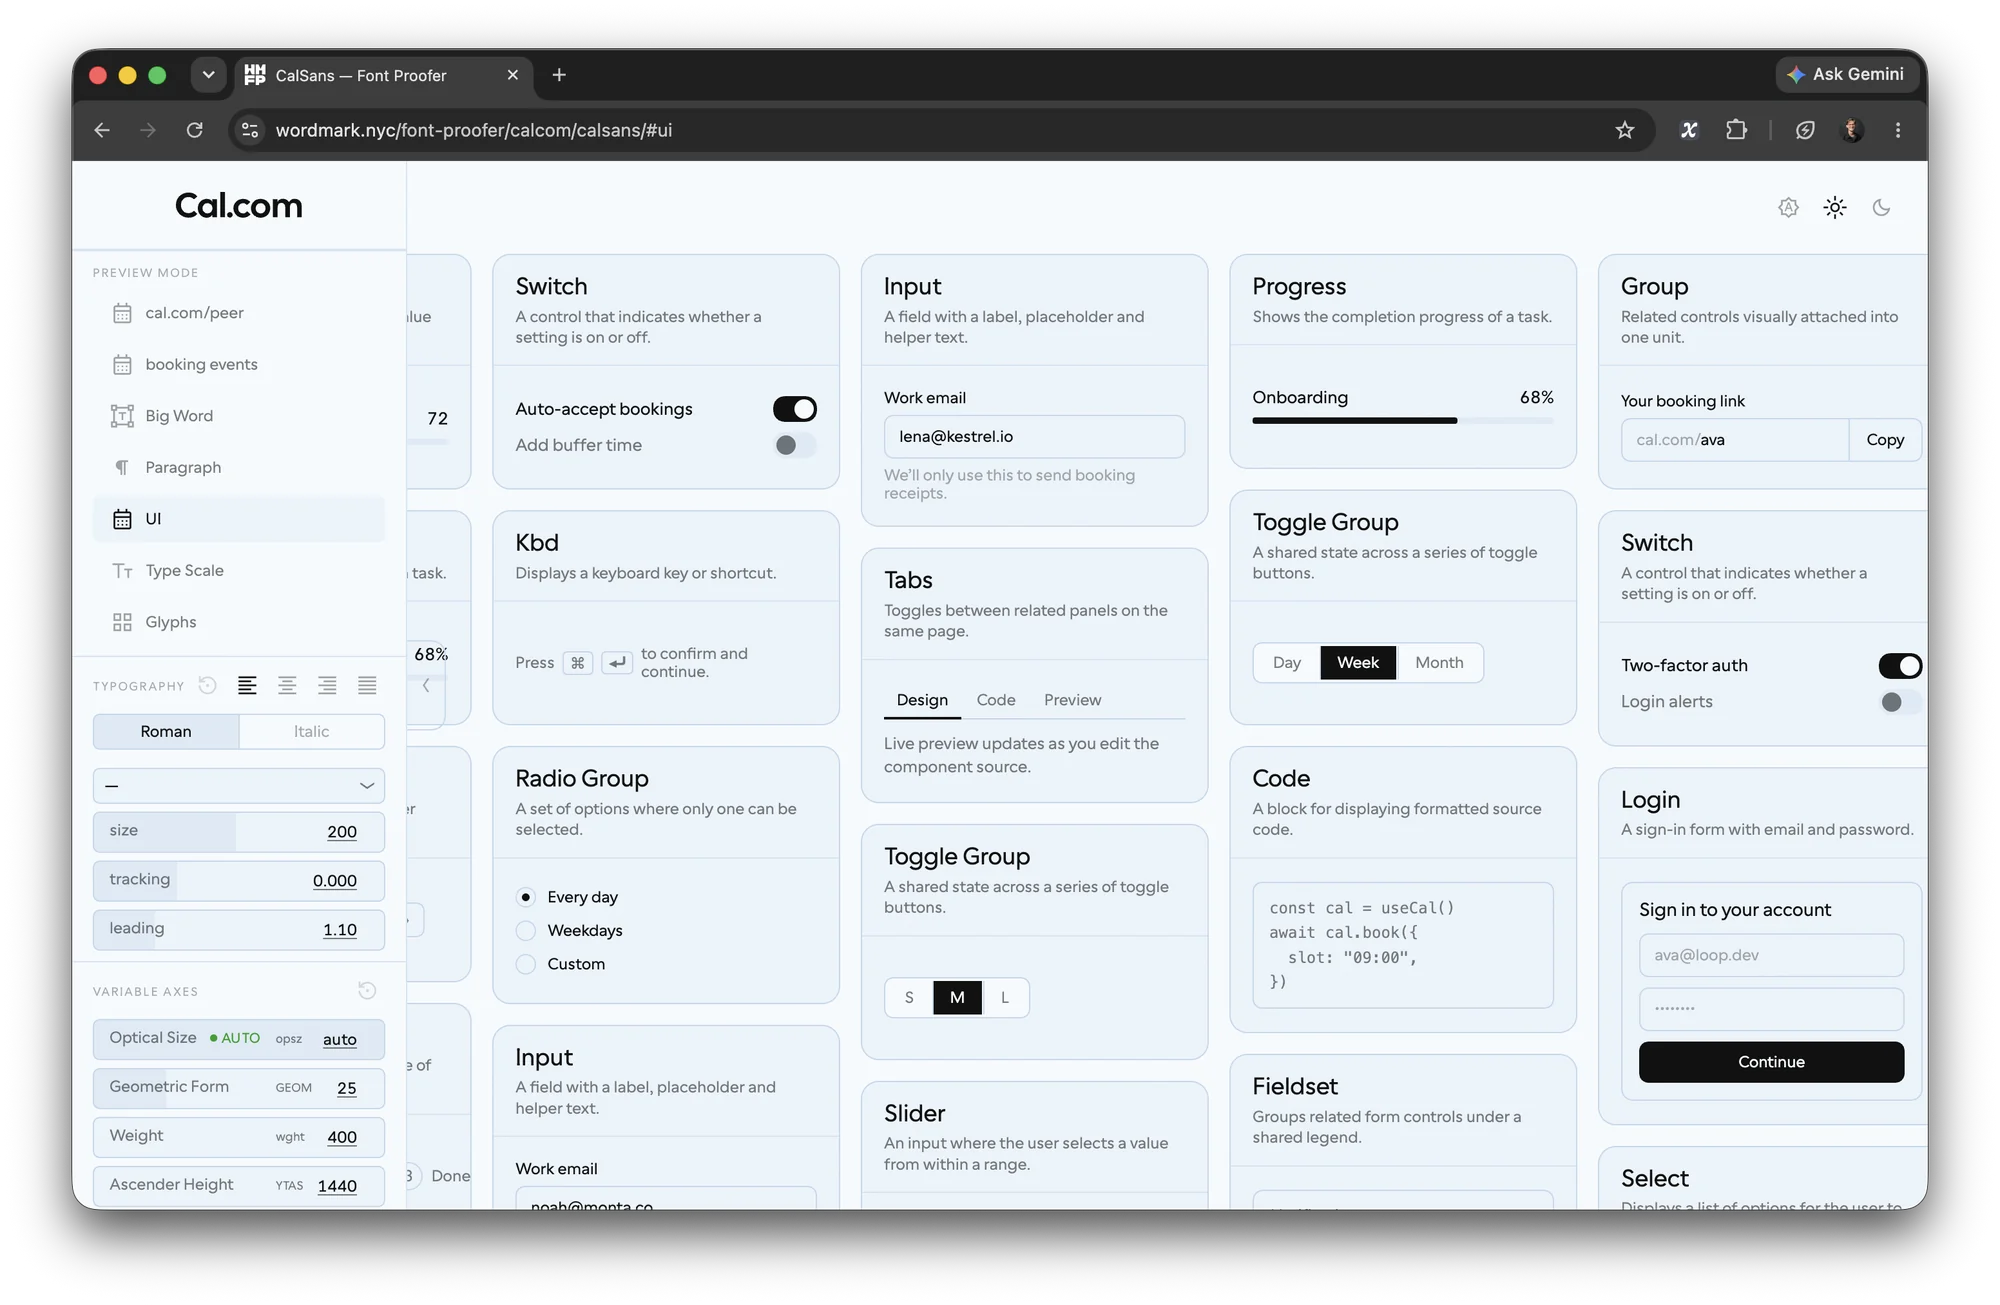View site information icon in address bar
The width and height of the screenshot is (2000, 1305).
250,130
